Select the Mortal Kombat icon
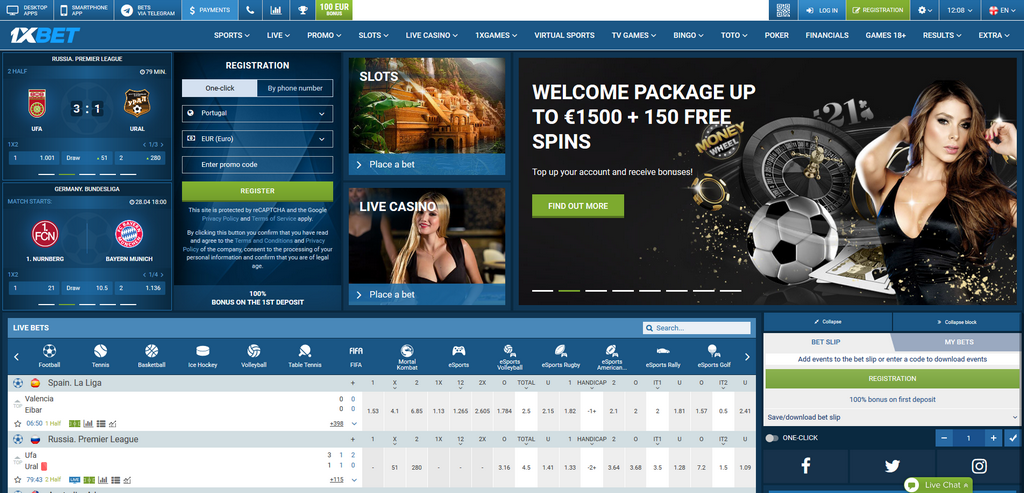The image size is (1024, 493). point(407,352)
